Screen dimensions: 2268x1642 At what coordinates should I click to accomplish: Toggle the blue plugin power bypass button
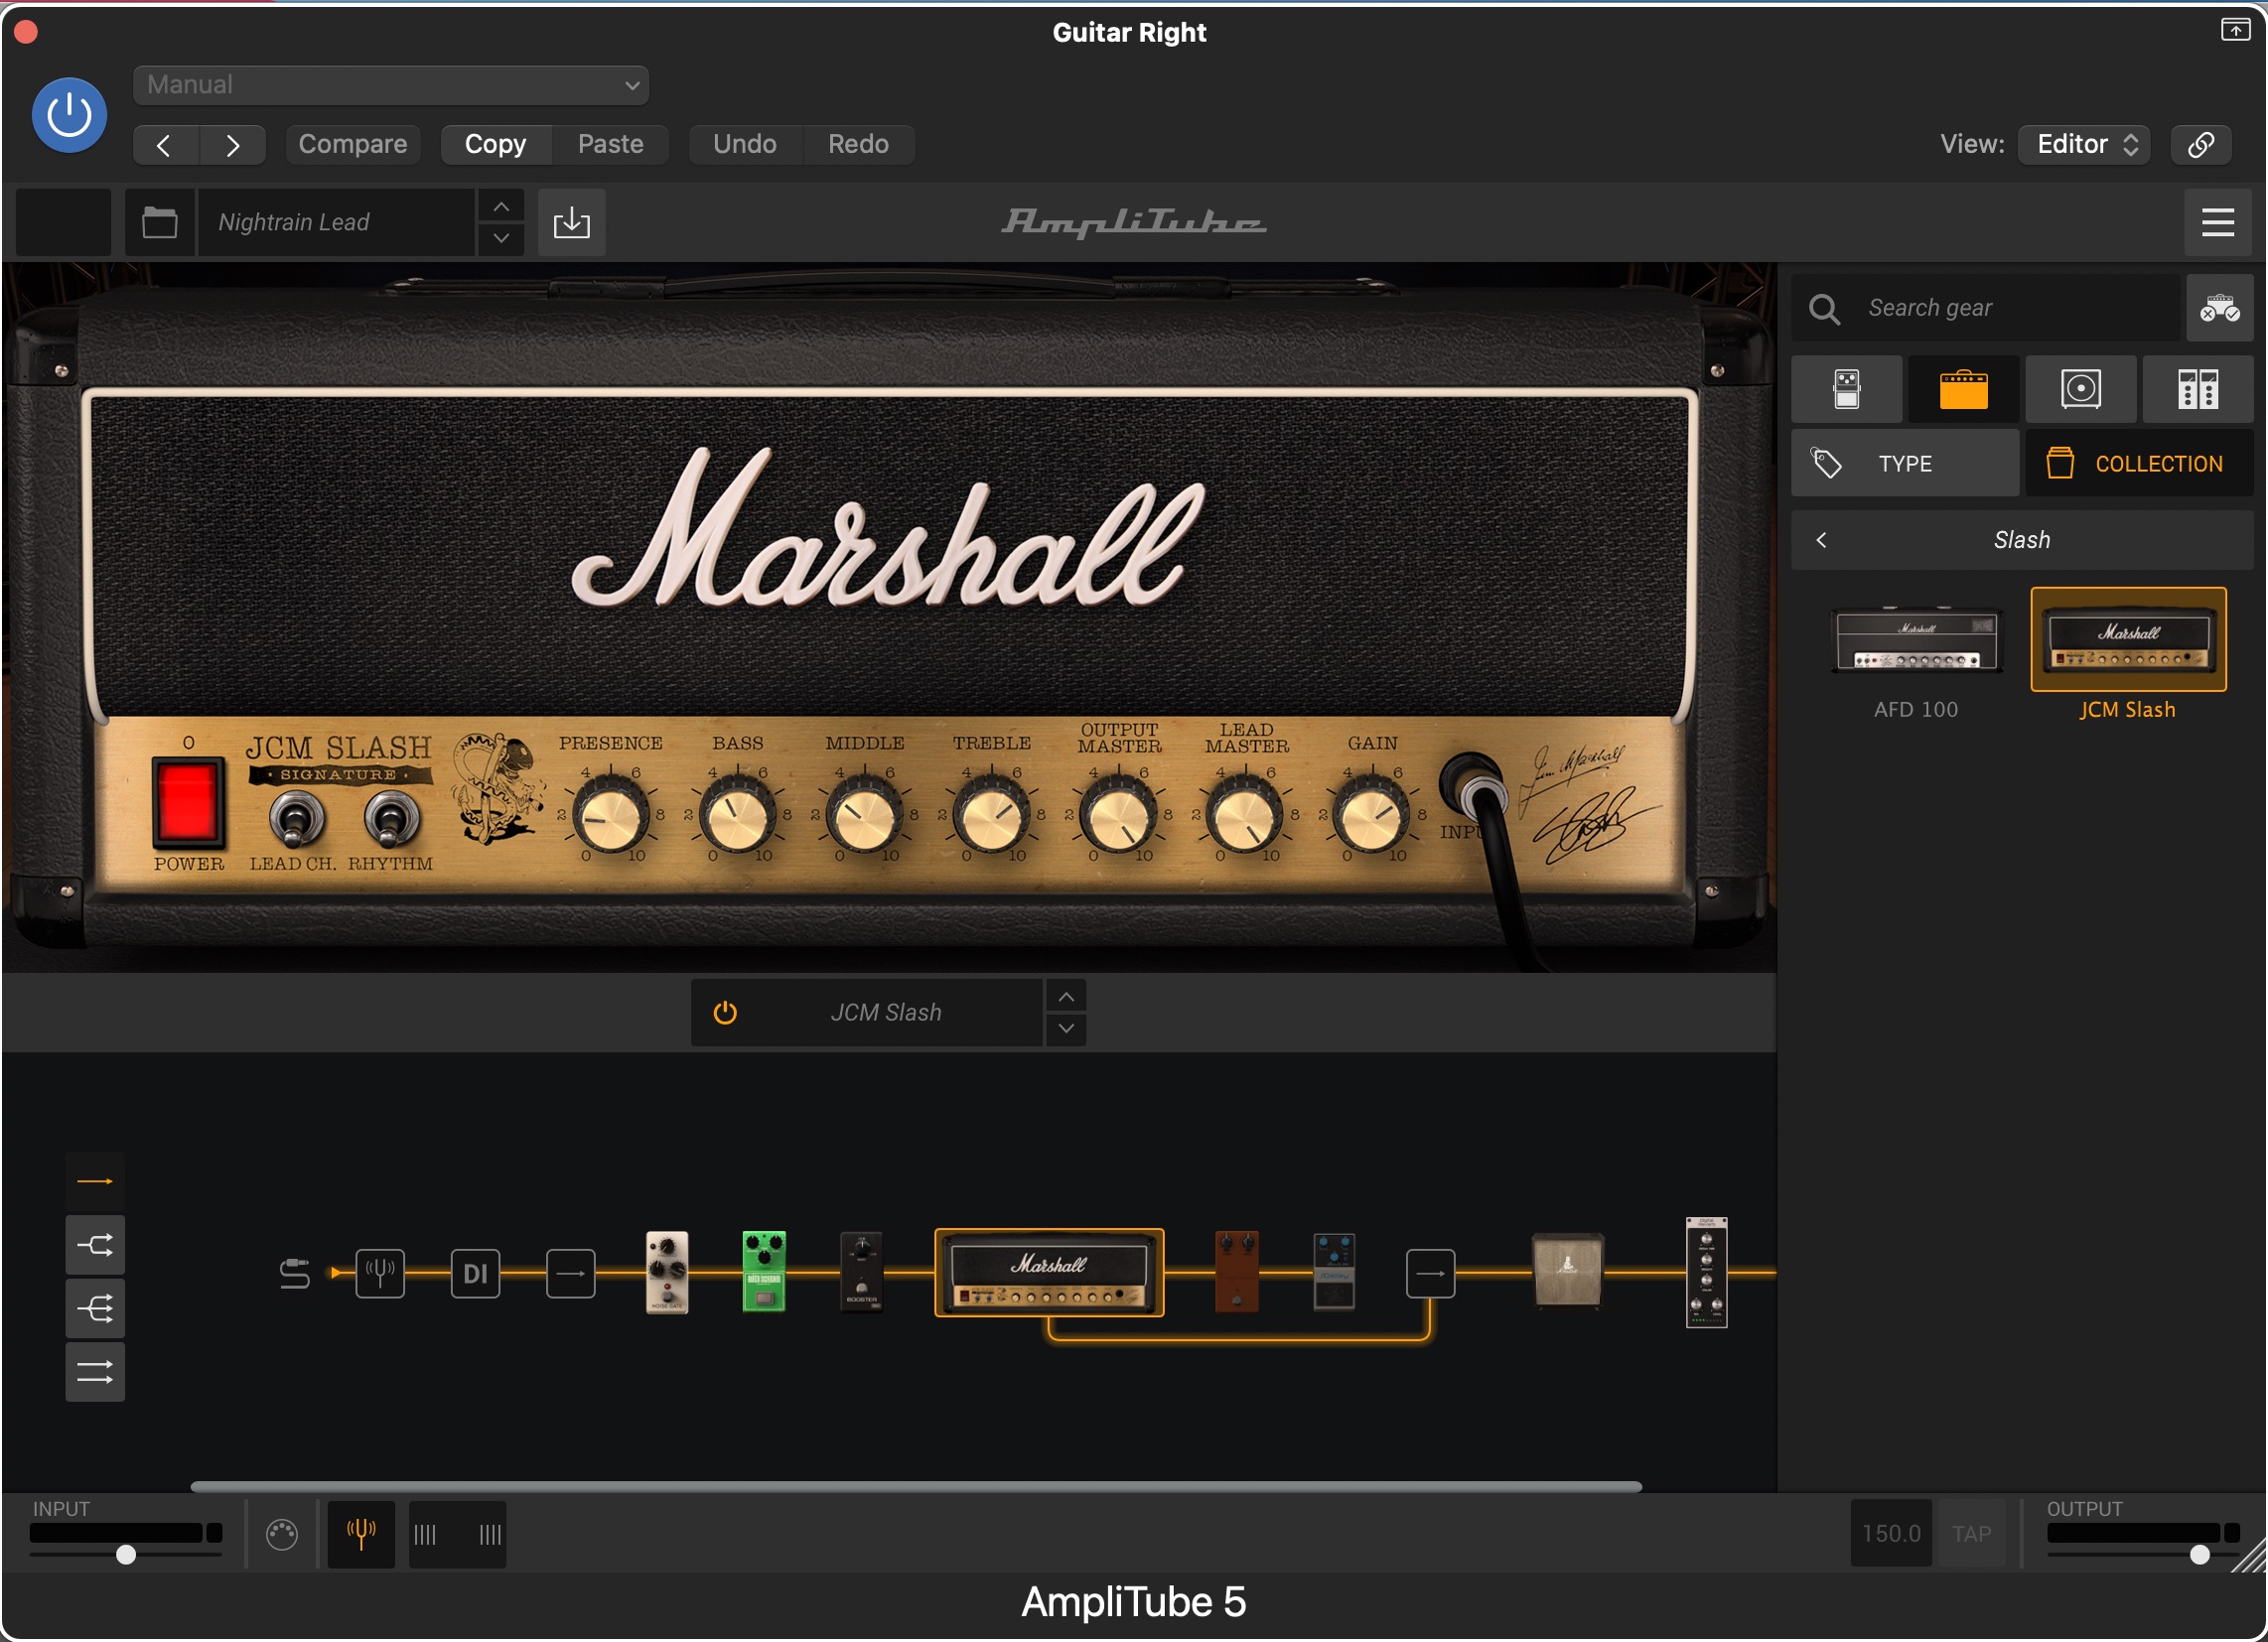tap(69, 115)
